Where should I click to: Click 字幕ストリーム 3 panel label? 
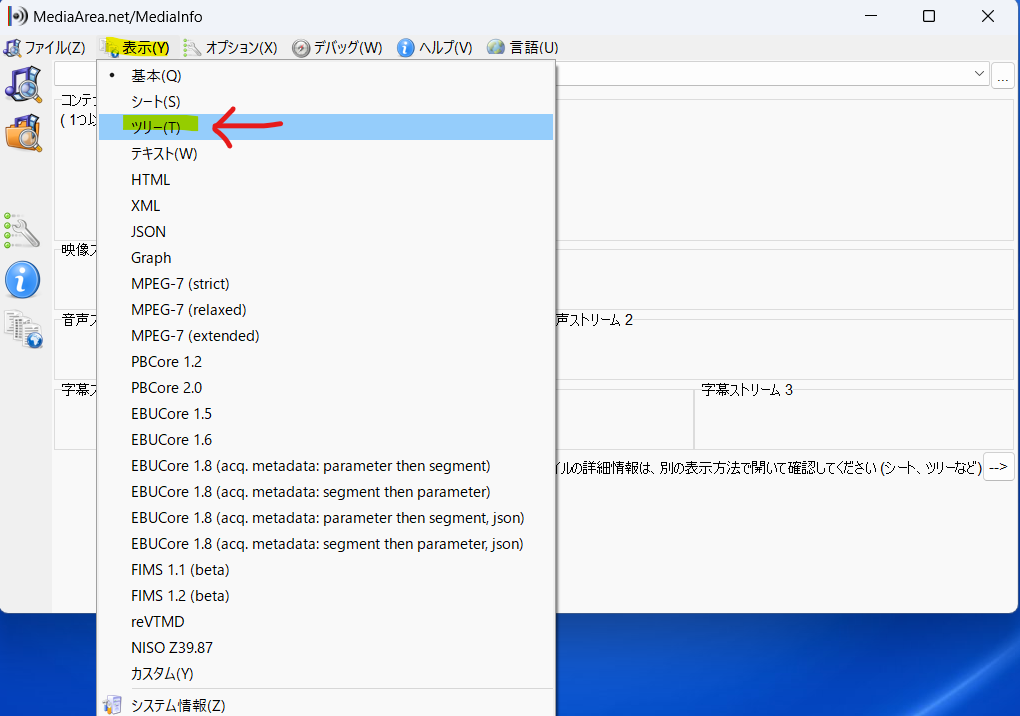[747, 390]
